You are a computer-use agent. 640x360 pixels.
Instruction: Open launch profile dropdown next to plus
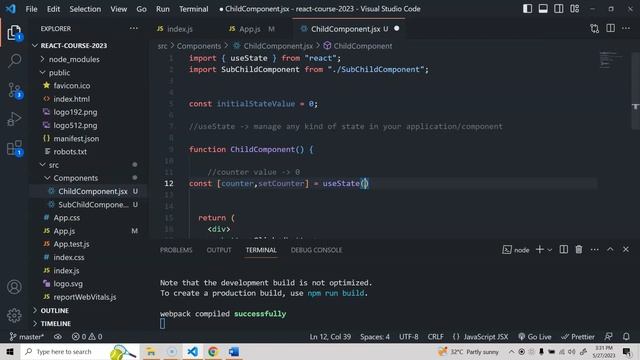click(550, 250)
